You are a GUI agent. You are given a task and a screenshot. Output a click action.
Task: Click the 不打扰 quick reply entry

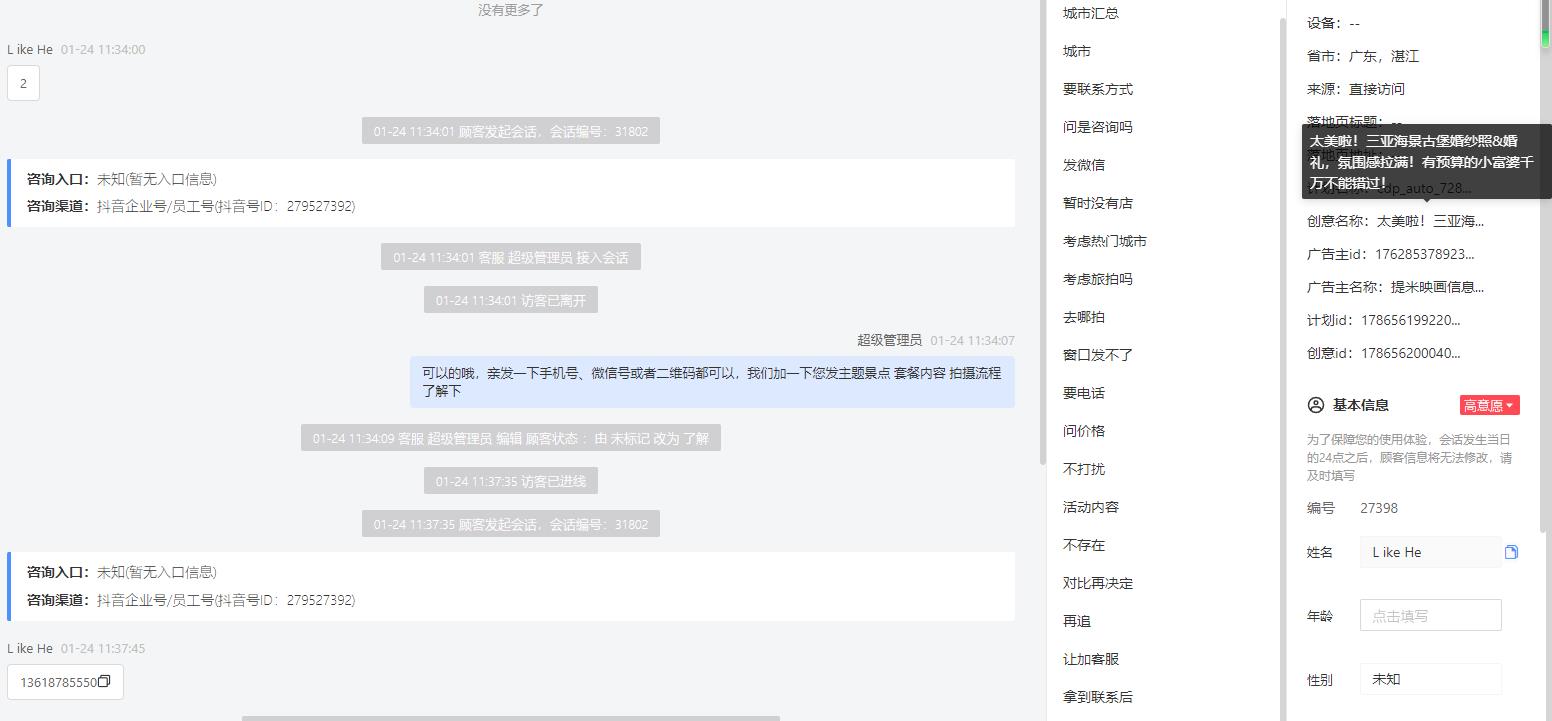(1083, 469)
